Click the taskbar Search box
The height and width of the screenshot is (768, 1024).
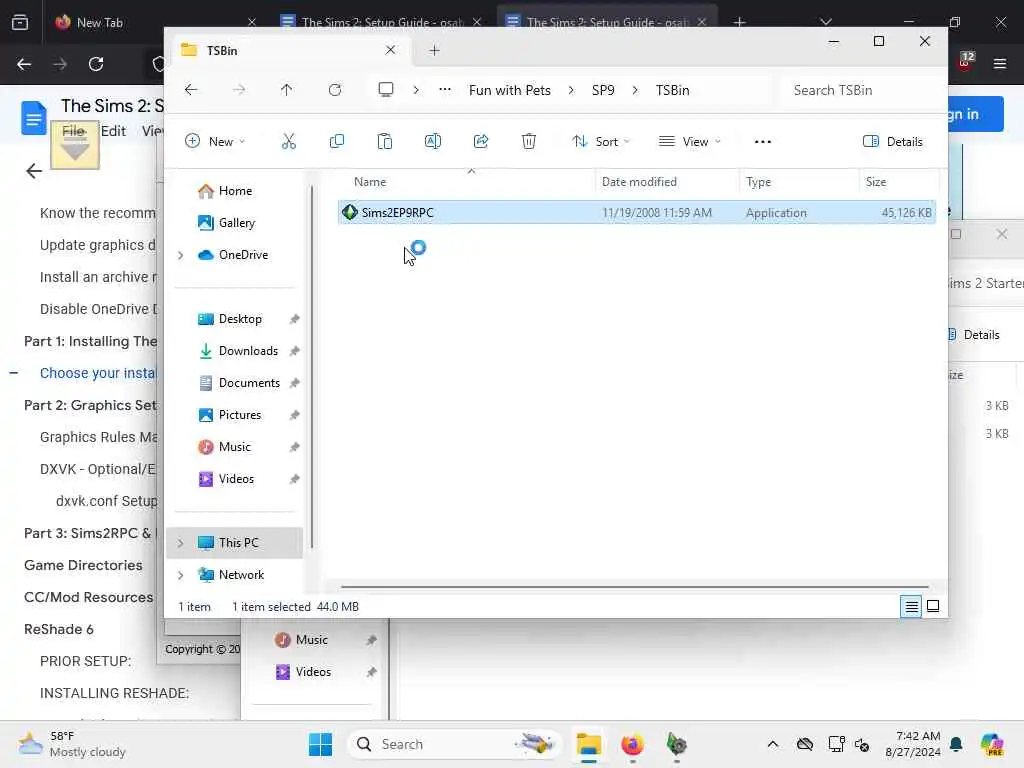pyautogui.click(x=454, y=744)
